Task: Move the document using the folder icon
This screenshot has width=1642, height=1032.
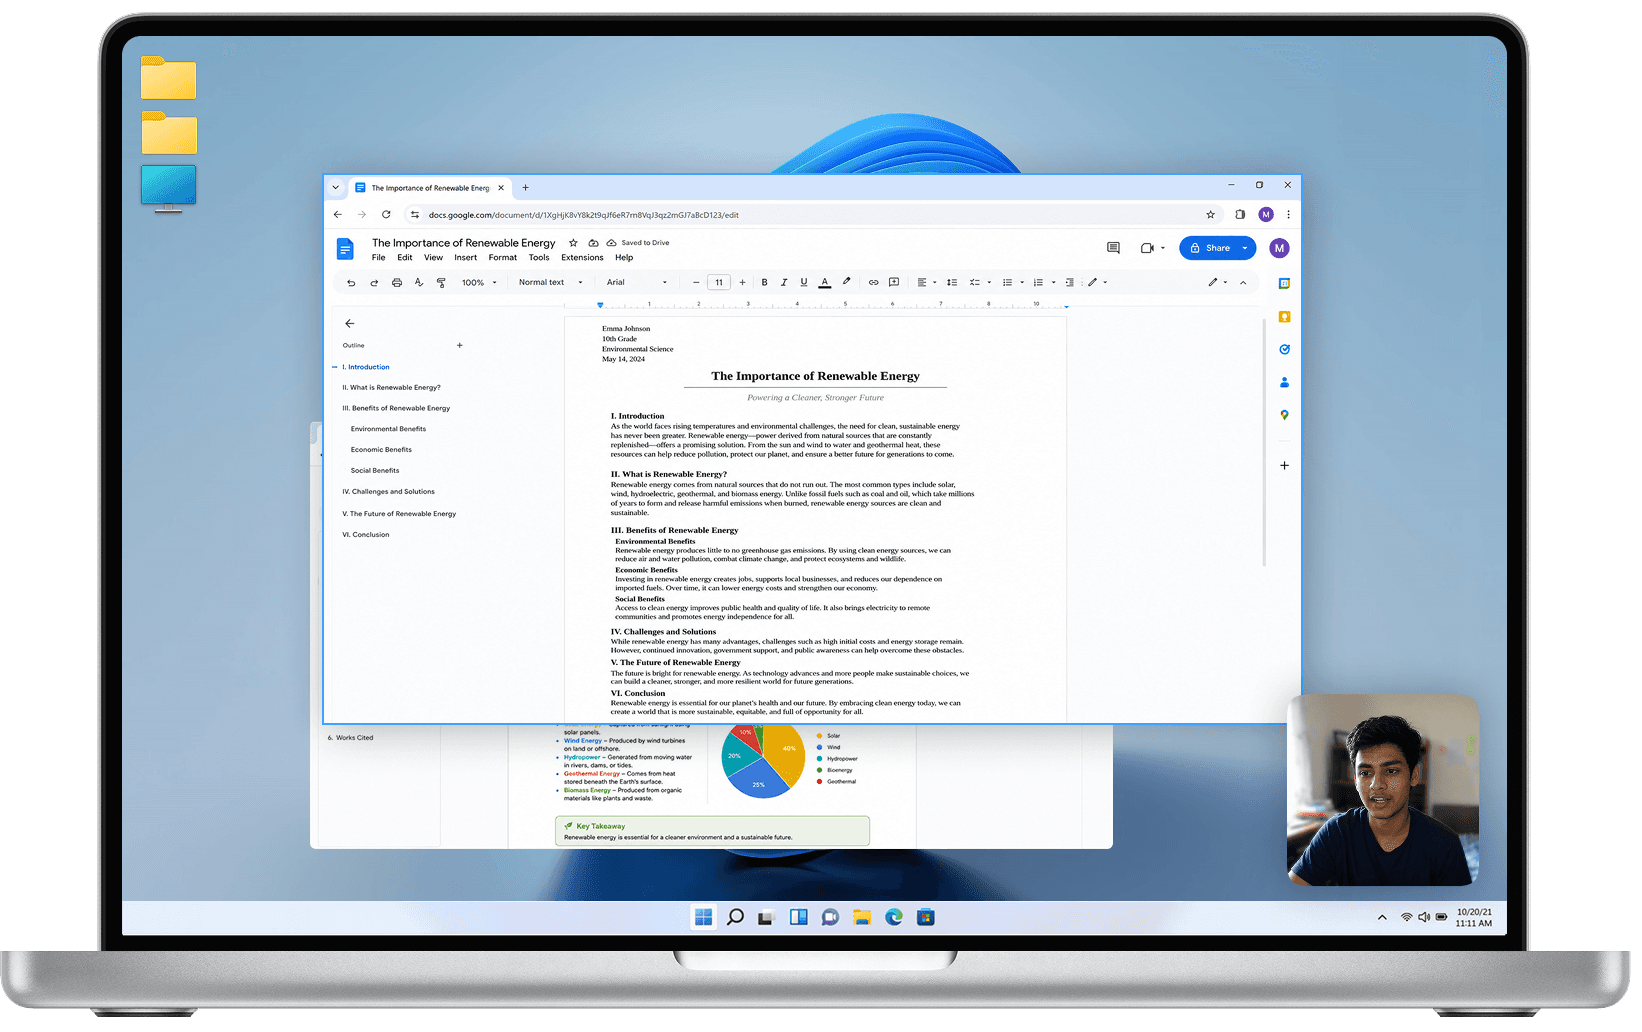Action: point(593,243)
